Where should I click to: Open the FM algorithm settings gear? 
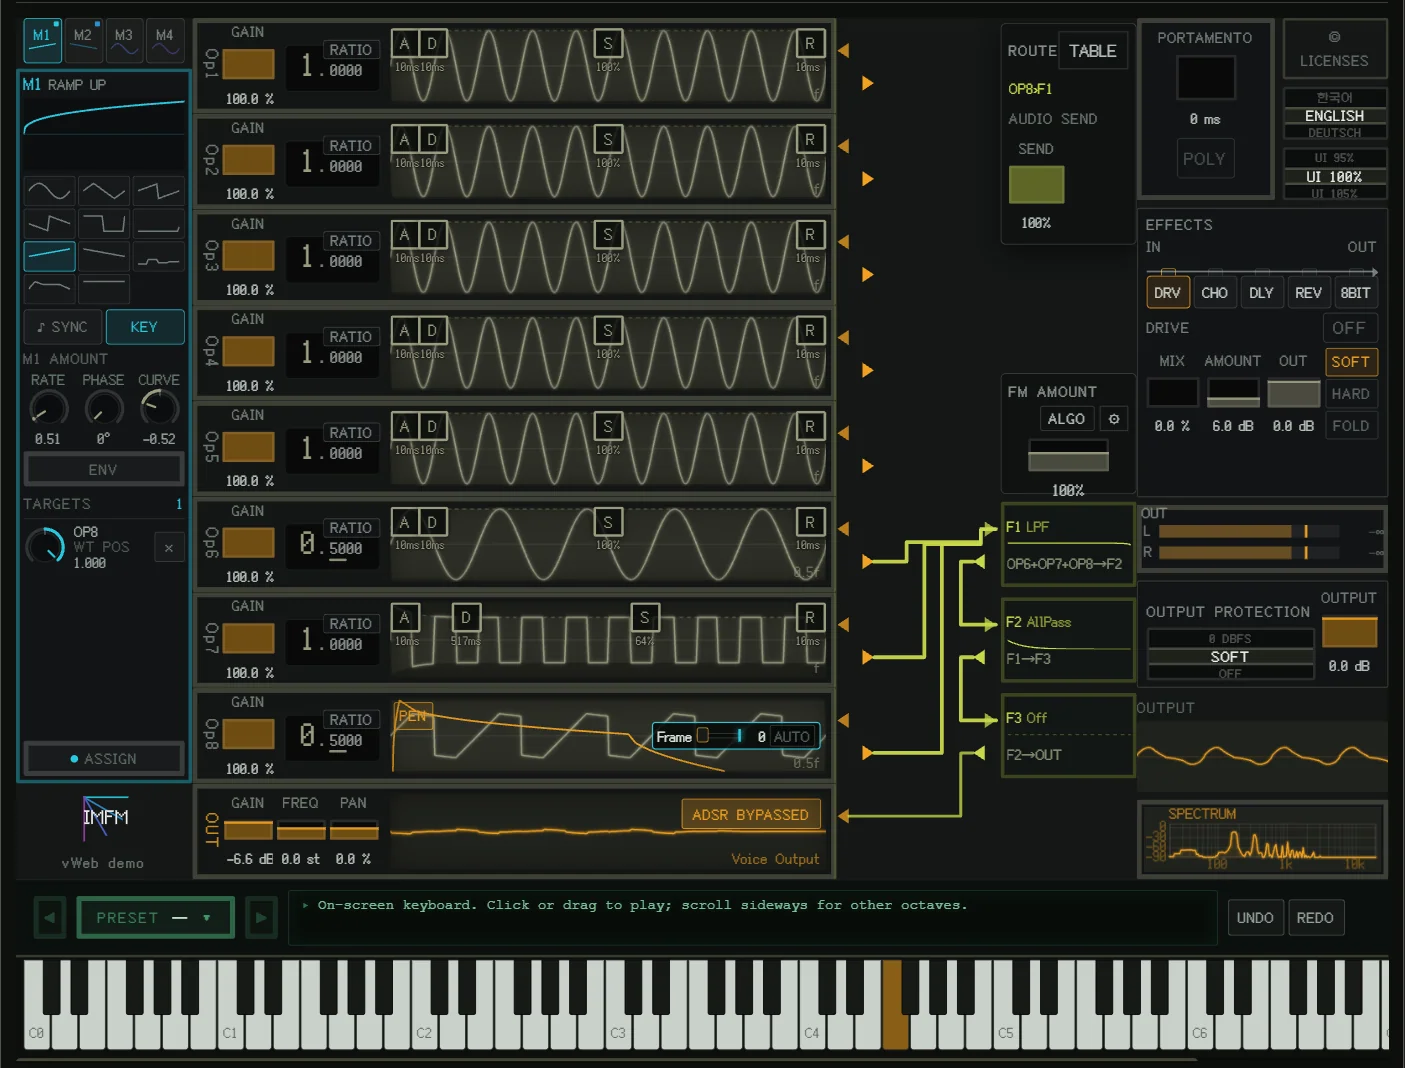[1114, 419]
